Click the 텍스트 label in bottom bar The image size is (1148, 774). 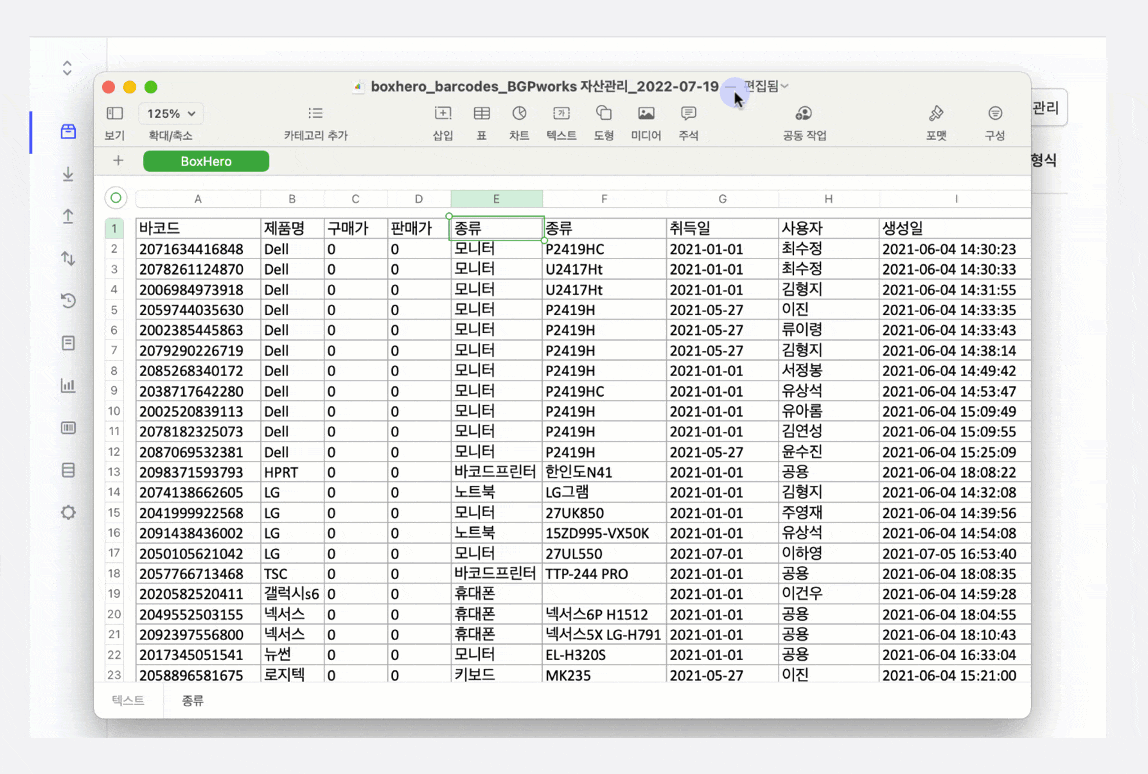pyautogui.click(x=128, y=700)
